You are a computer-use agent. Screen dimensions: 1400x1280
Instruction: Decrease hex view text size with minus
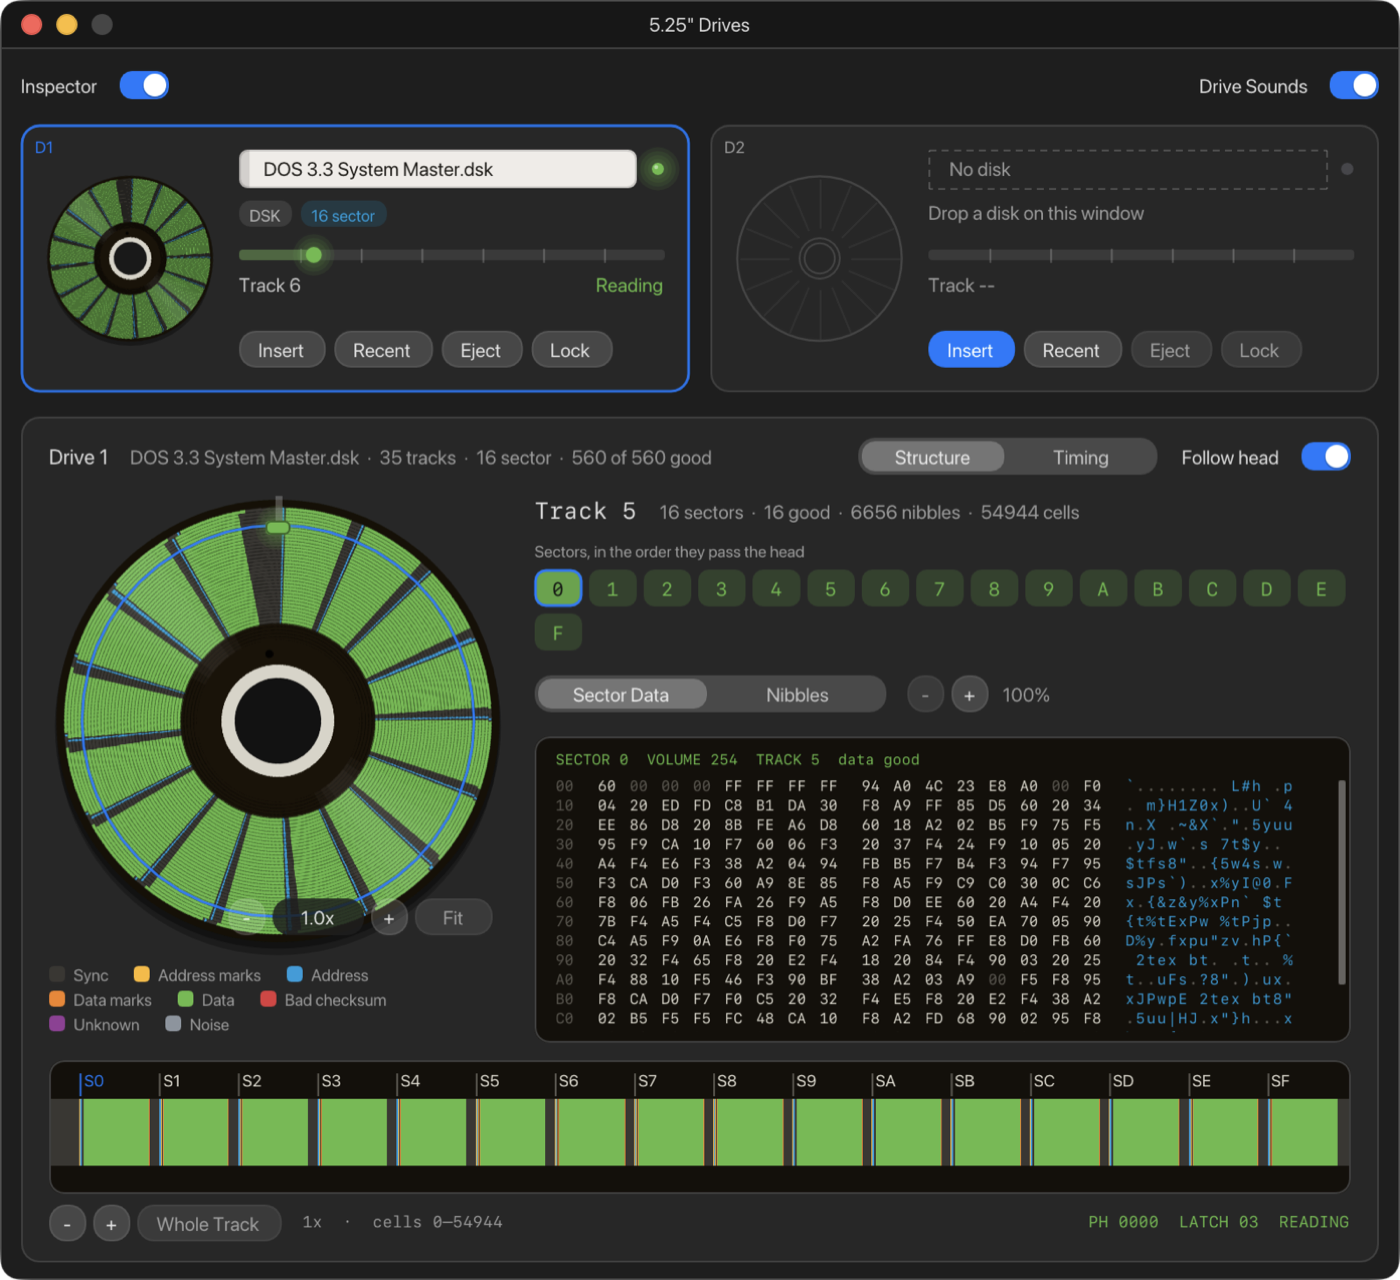(x=926, y=694)
